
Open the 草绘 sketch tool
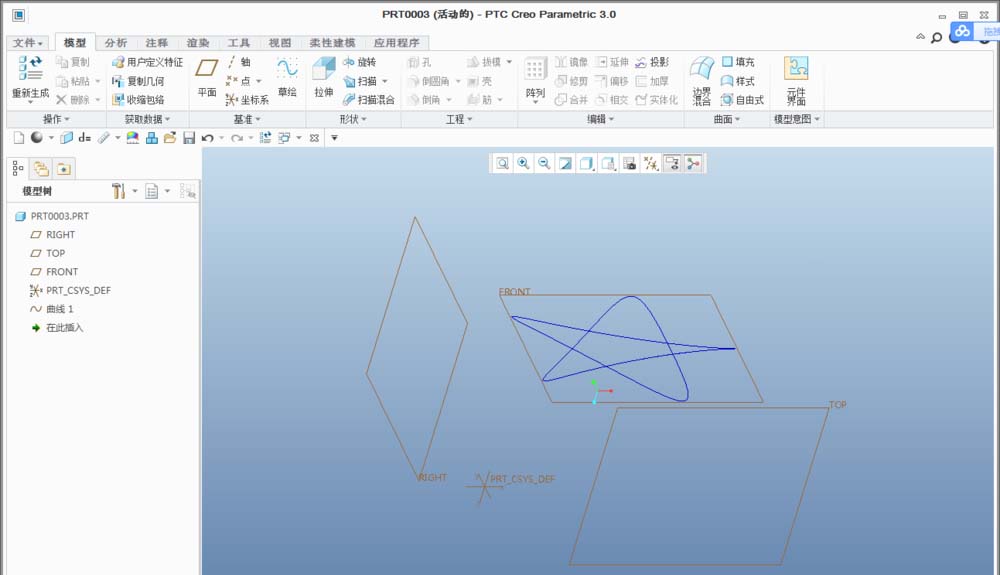[287, 77]
